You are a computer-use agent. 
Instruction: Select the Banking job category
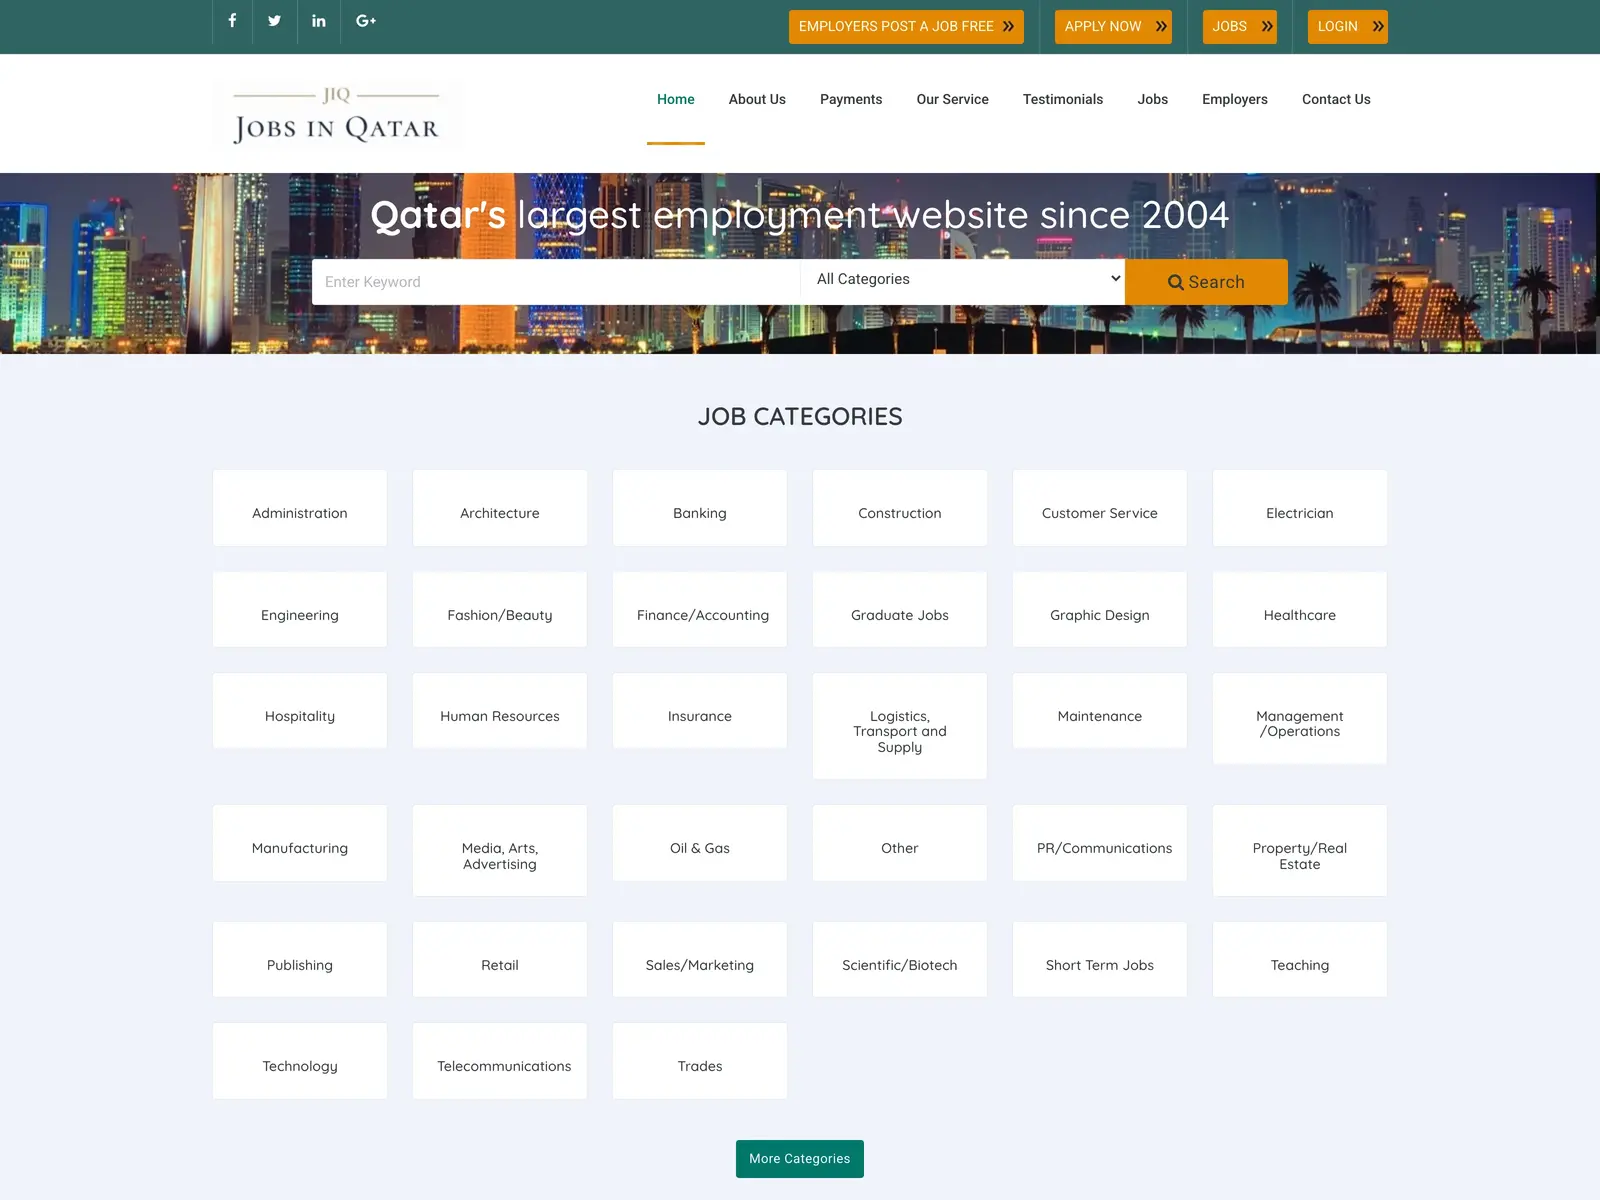click(x=700, y=508)
